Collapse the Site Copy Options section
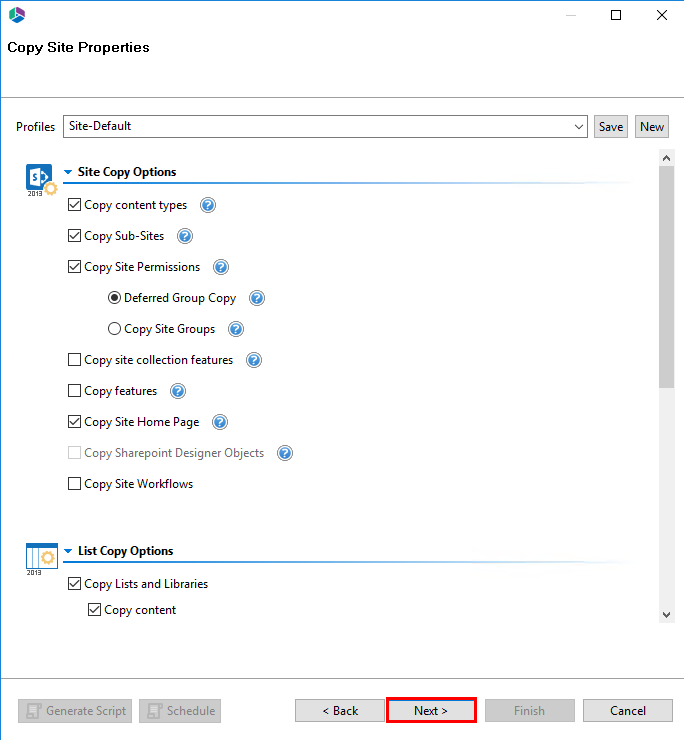The image size is (684, 740). pyautogui.click(x=68, y=172)
